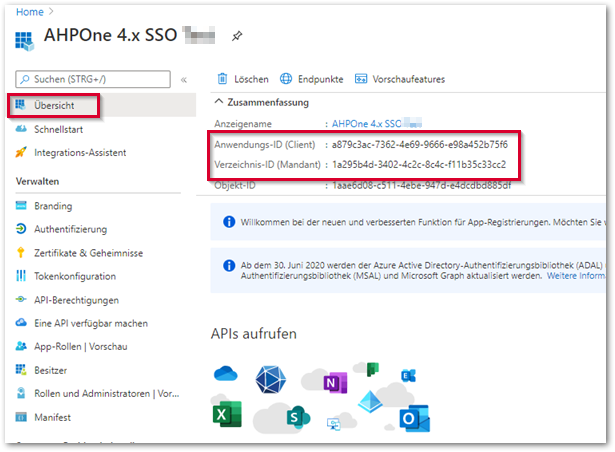Open Tokenkonfiguration in sidebar
The image size is (615, 452).
[x=75, y=277]
